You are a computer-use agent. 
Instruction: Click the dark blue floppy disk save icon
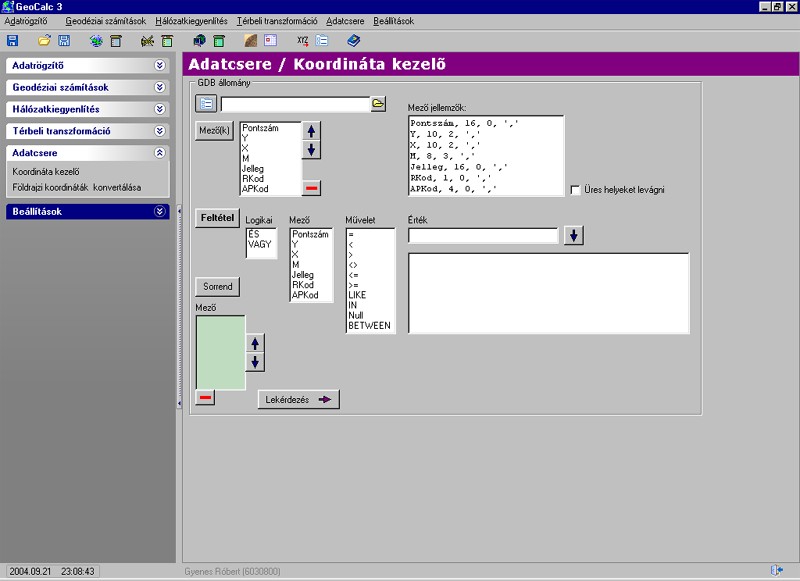pyautogui.click(x=13, y=41)
